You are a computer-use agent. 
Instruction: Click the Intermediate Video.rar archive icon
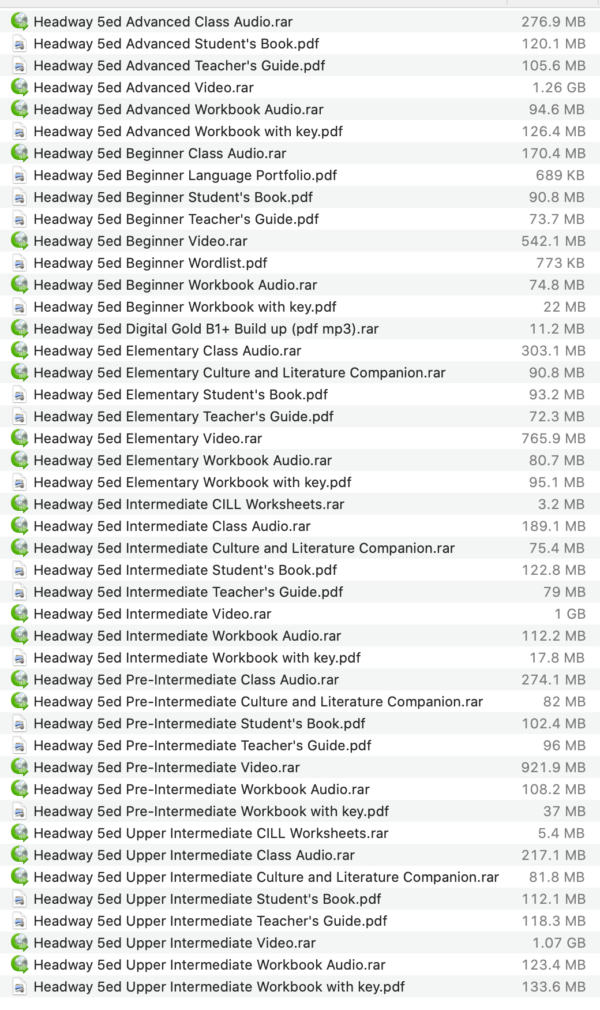19,614
